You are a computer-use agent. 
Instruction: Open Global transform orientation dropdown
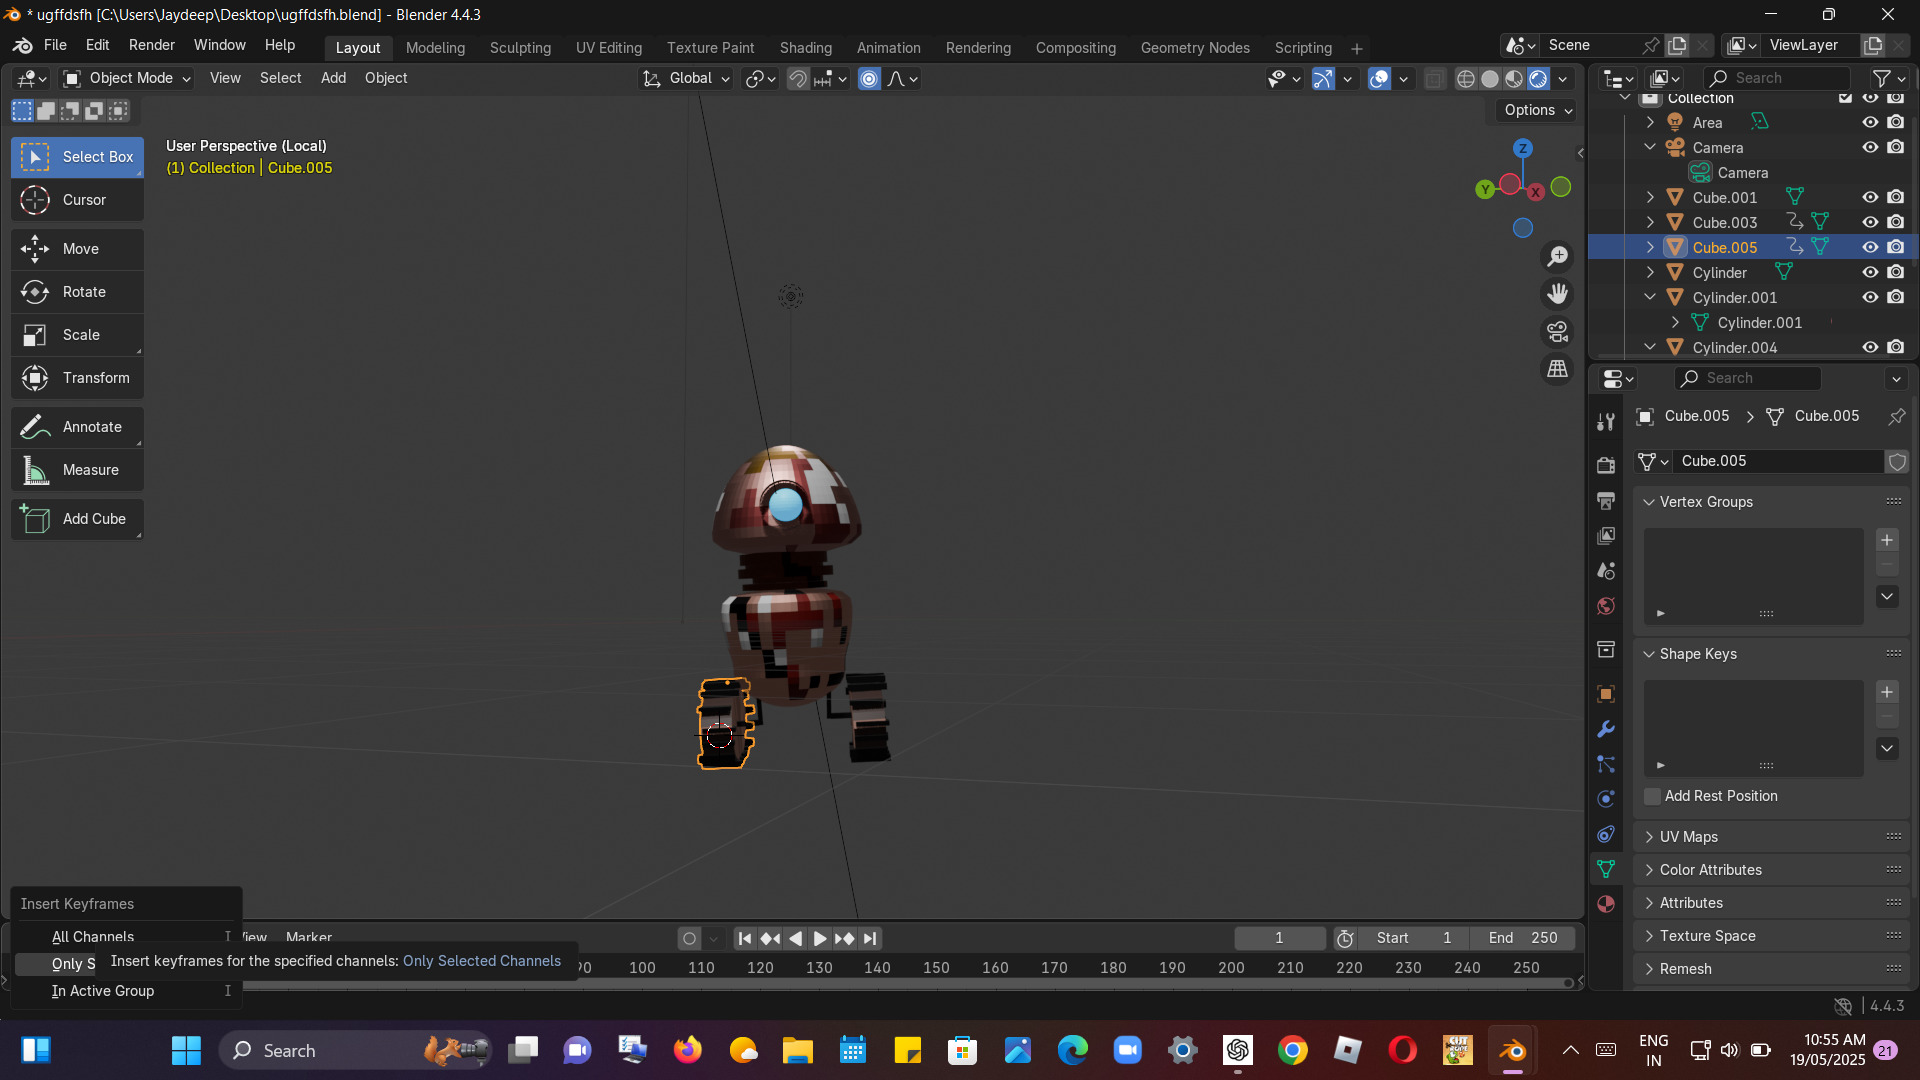pos(686,78)
